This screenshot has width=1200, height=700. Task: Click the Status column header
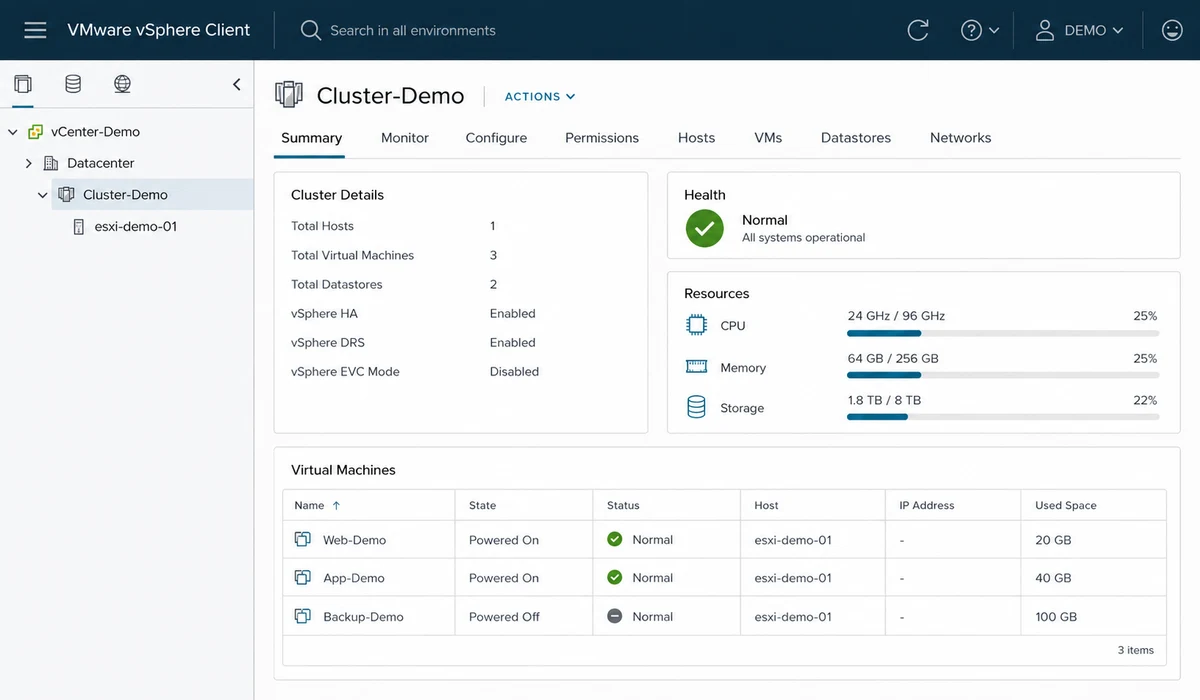[x=667, y=506]
